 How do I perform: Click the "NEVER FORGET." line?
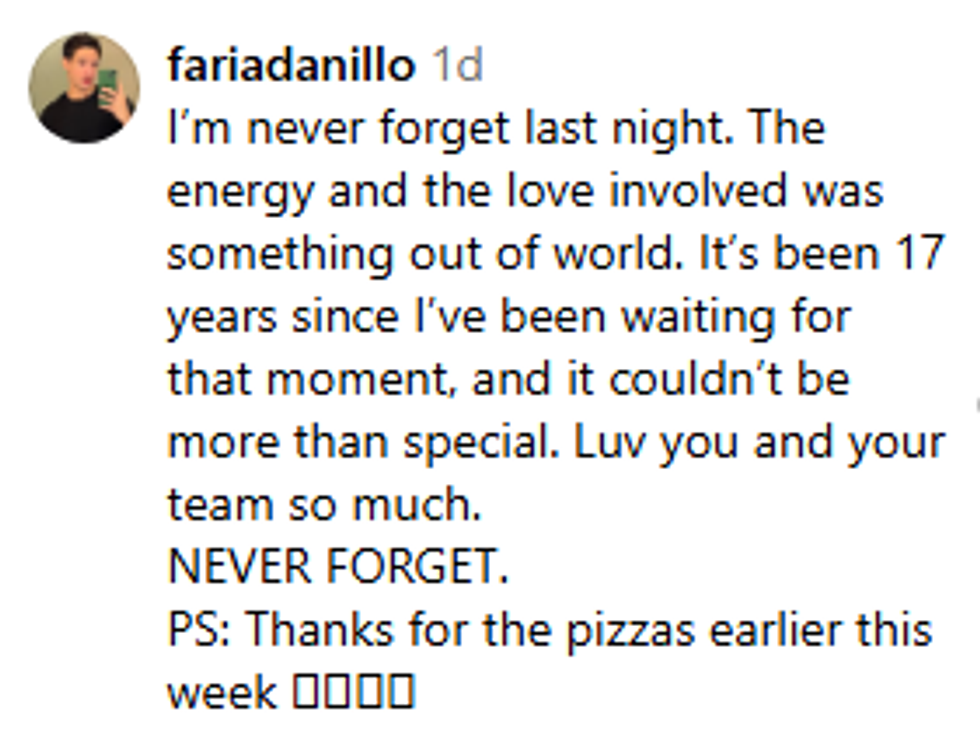tap(338, 567)
